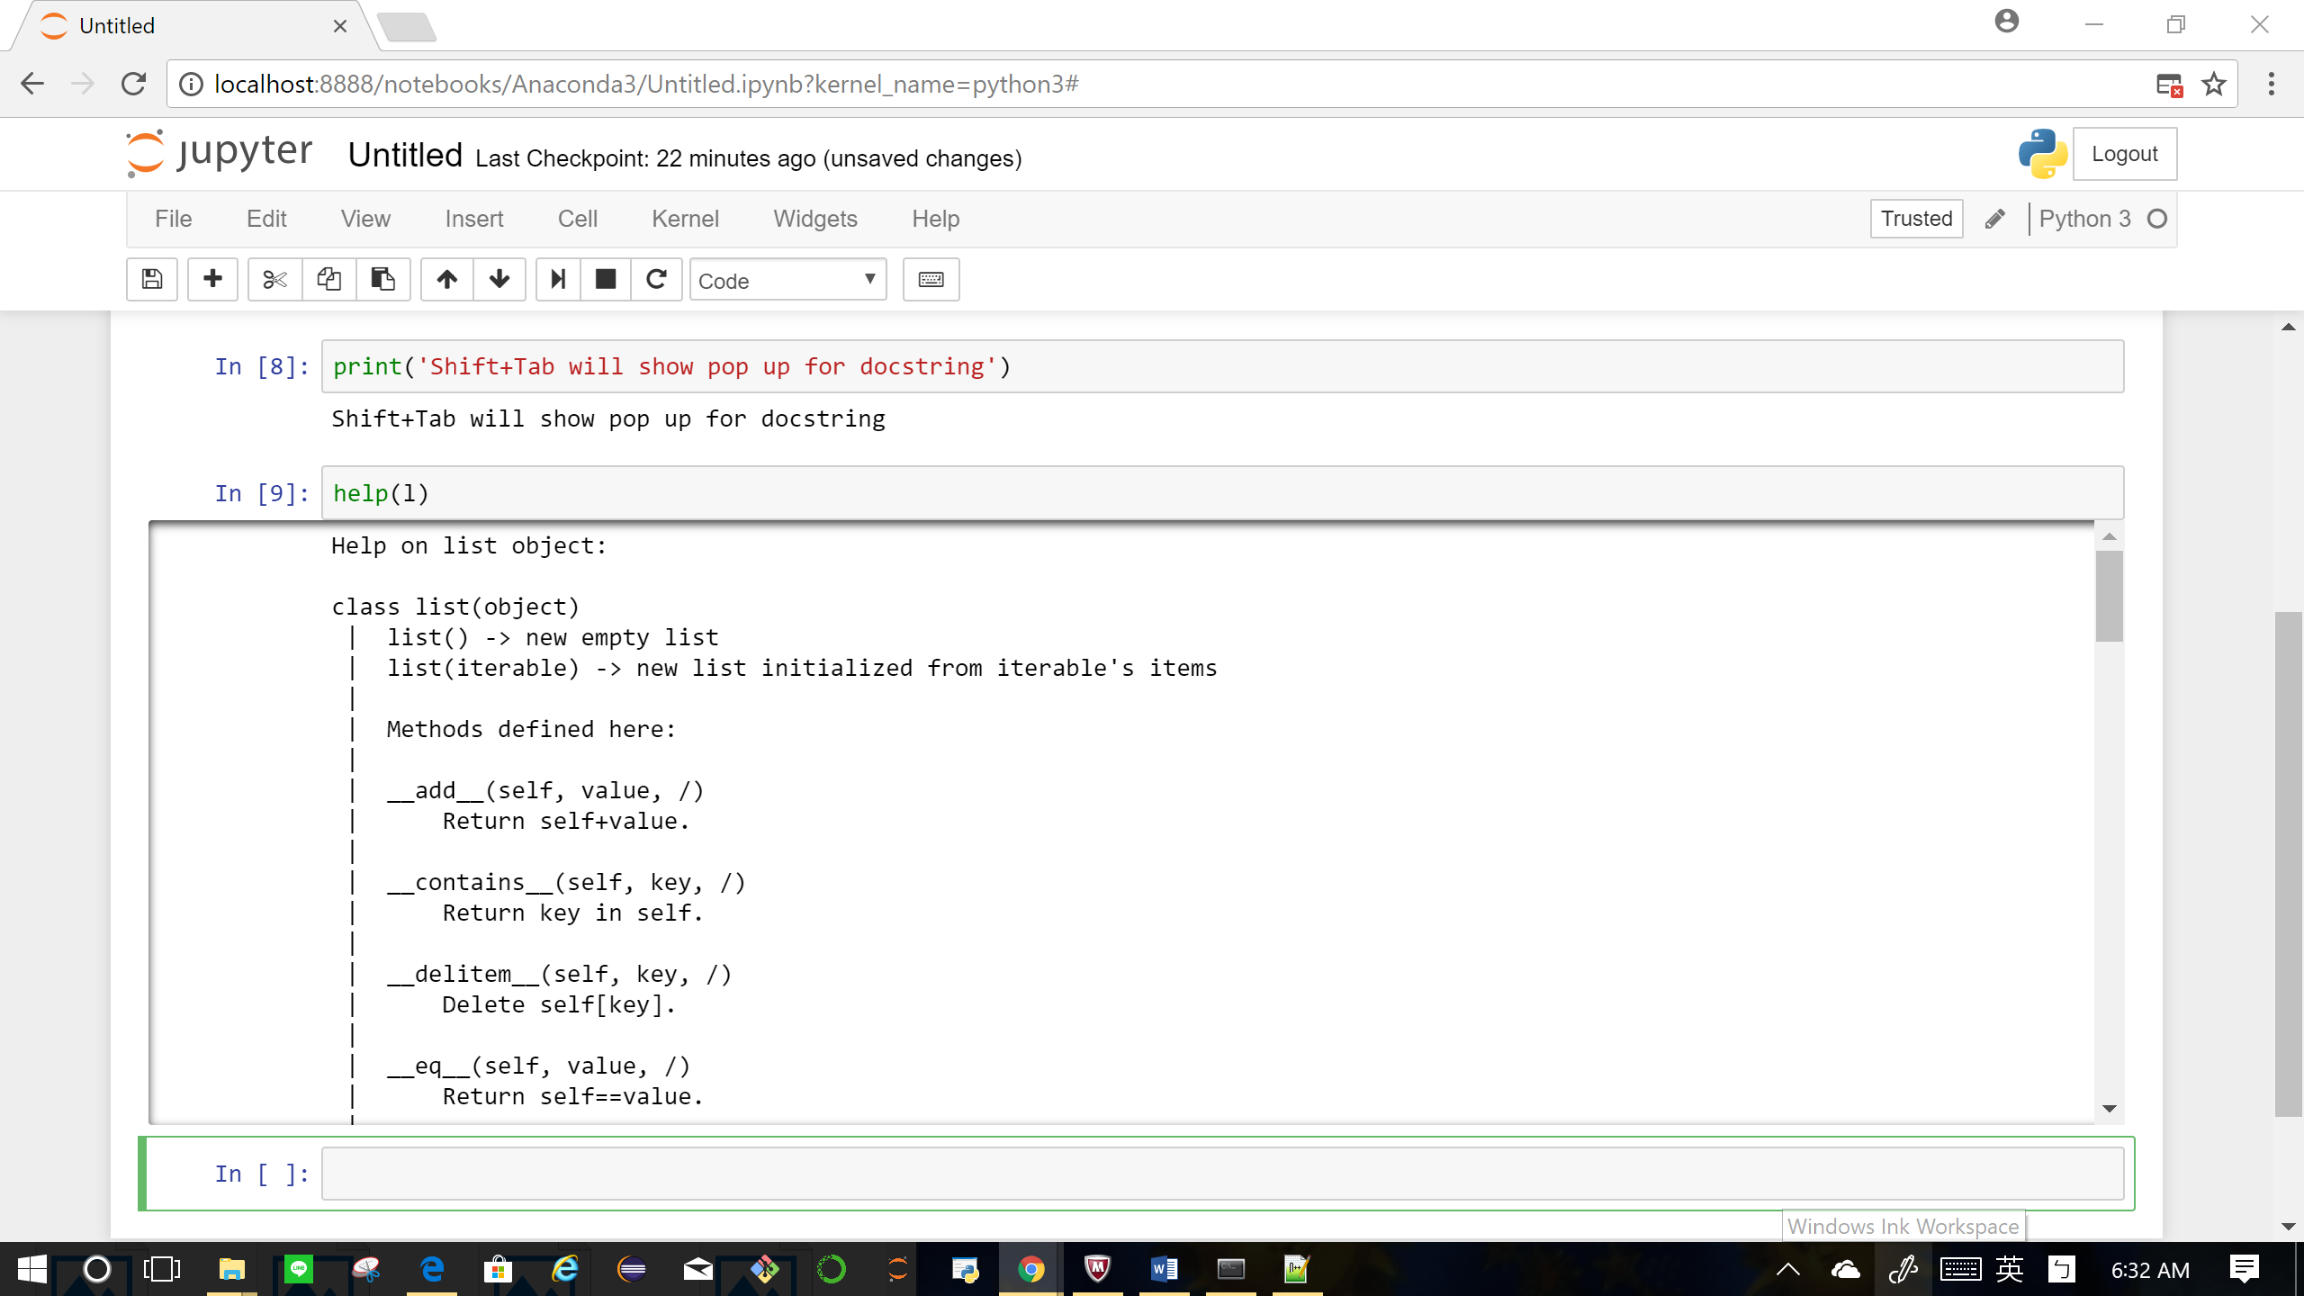
Task: Open the Kernel menu
Action: click(x=684, y=218)
